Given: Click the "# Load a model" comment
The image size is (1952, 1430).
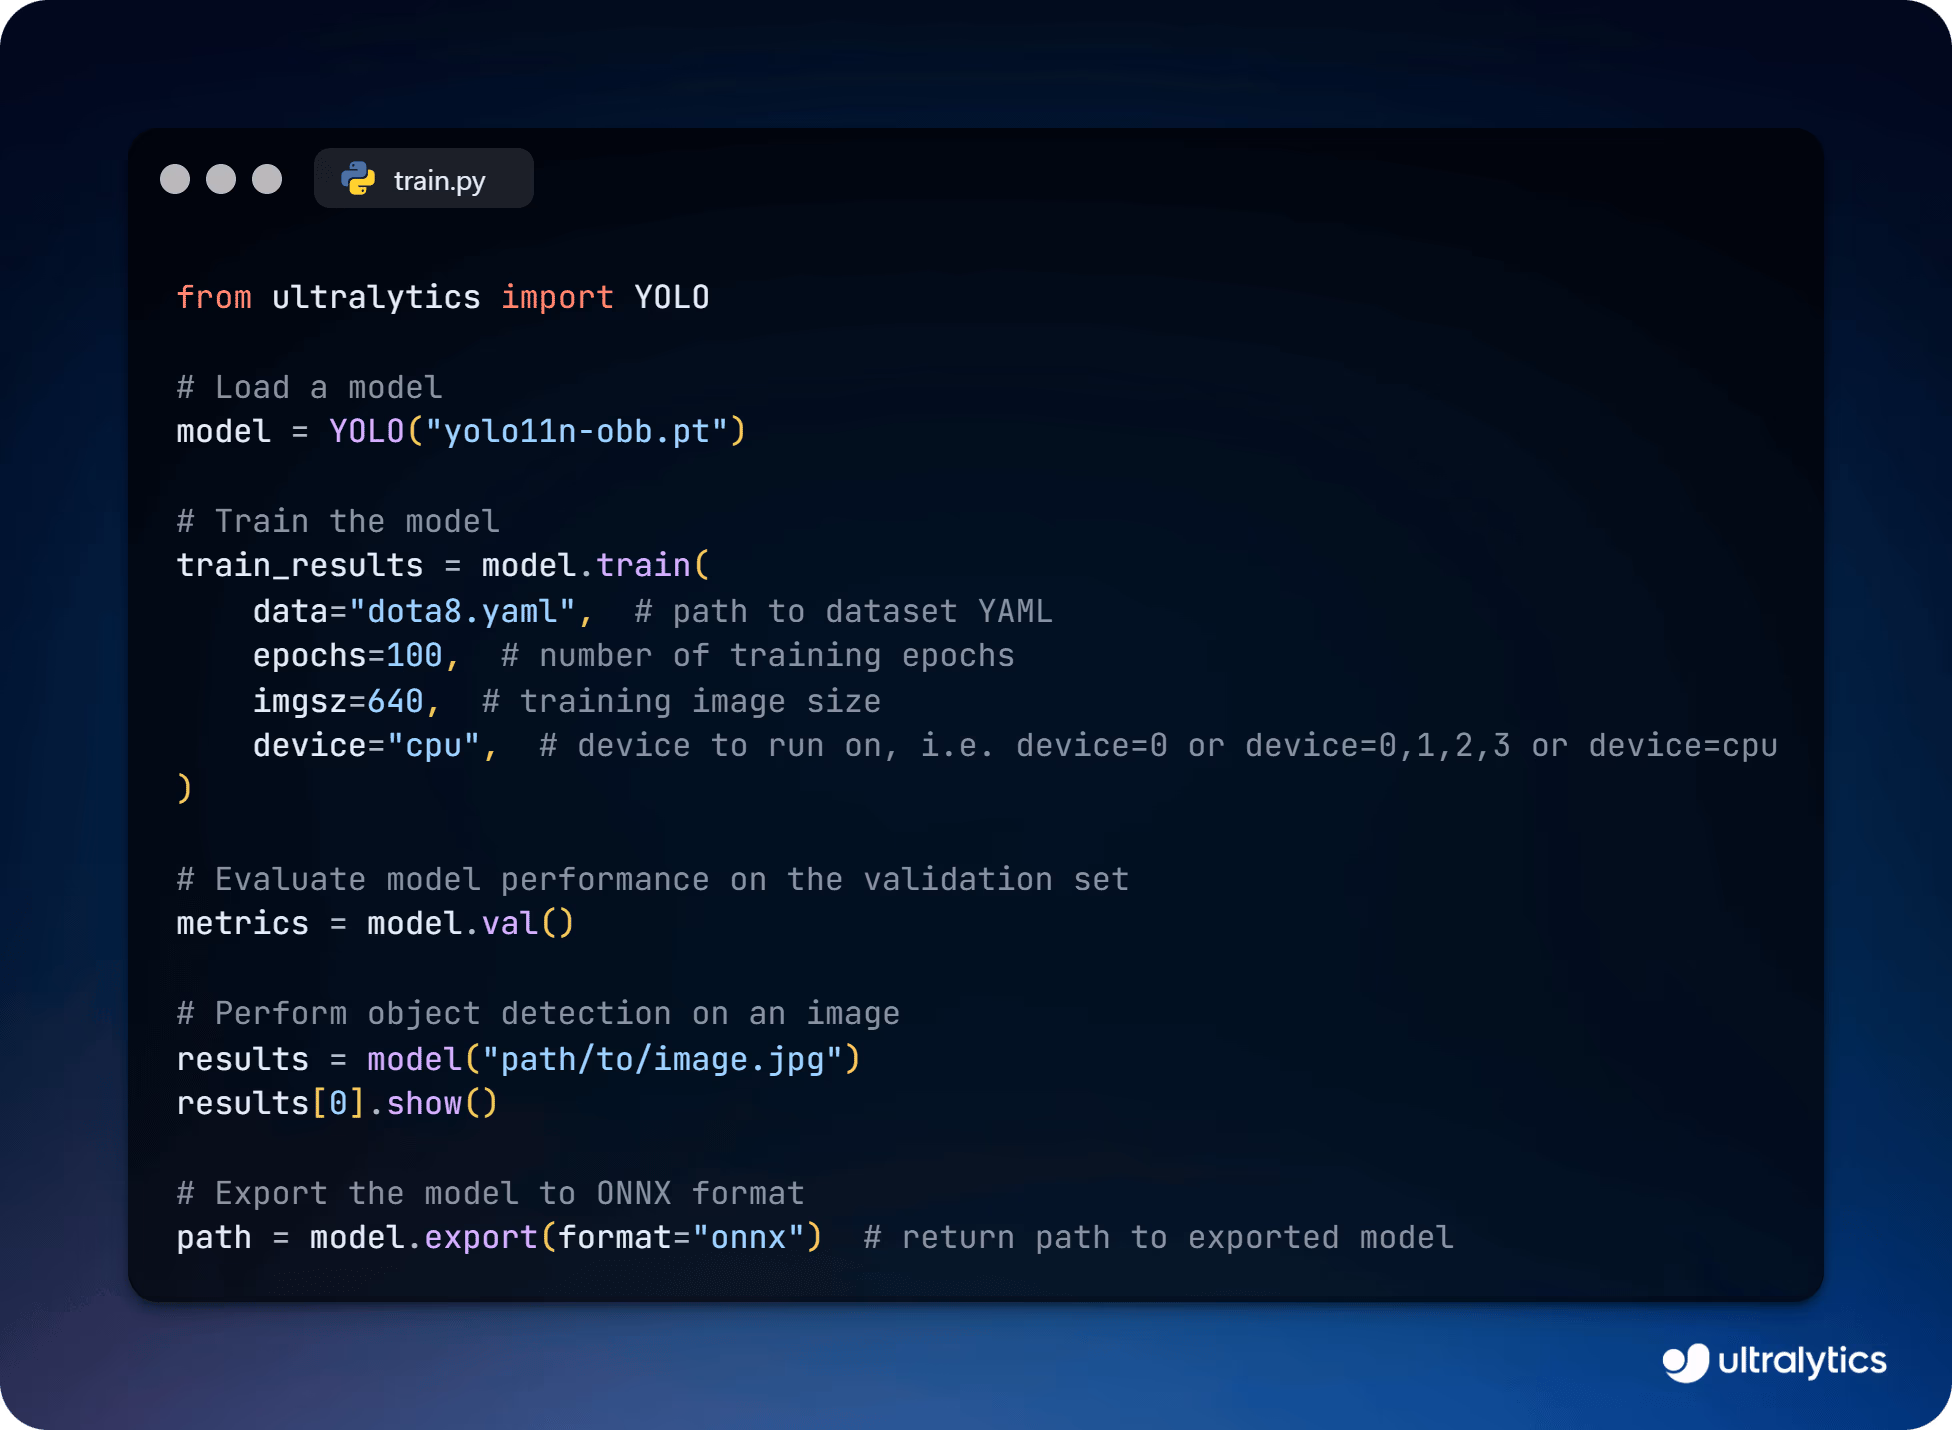Looking at the screenshot, I should tap(309, 387).
